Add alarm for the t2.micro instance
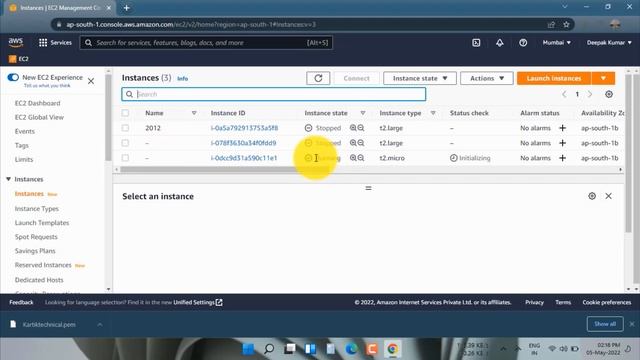The height and width of the screenshot is (360, 640). tap(562, 158)
